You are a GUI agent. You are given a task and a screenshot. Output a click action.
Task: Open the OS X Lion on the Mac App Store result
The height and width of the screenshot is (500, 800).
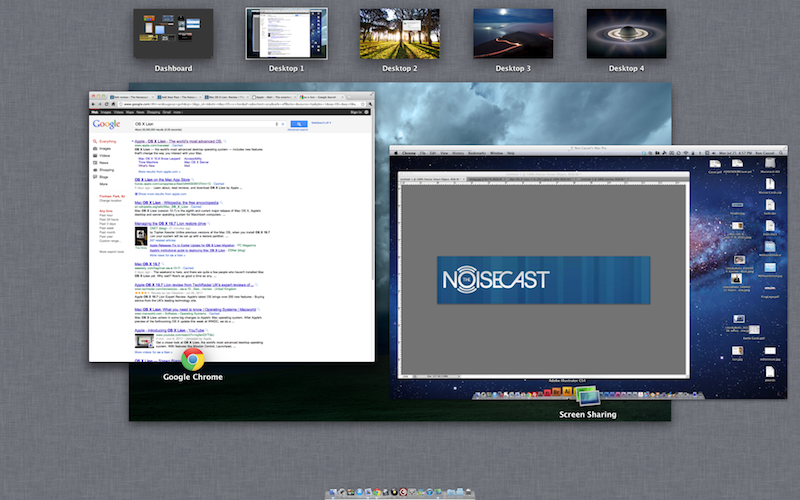point(162,180)
